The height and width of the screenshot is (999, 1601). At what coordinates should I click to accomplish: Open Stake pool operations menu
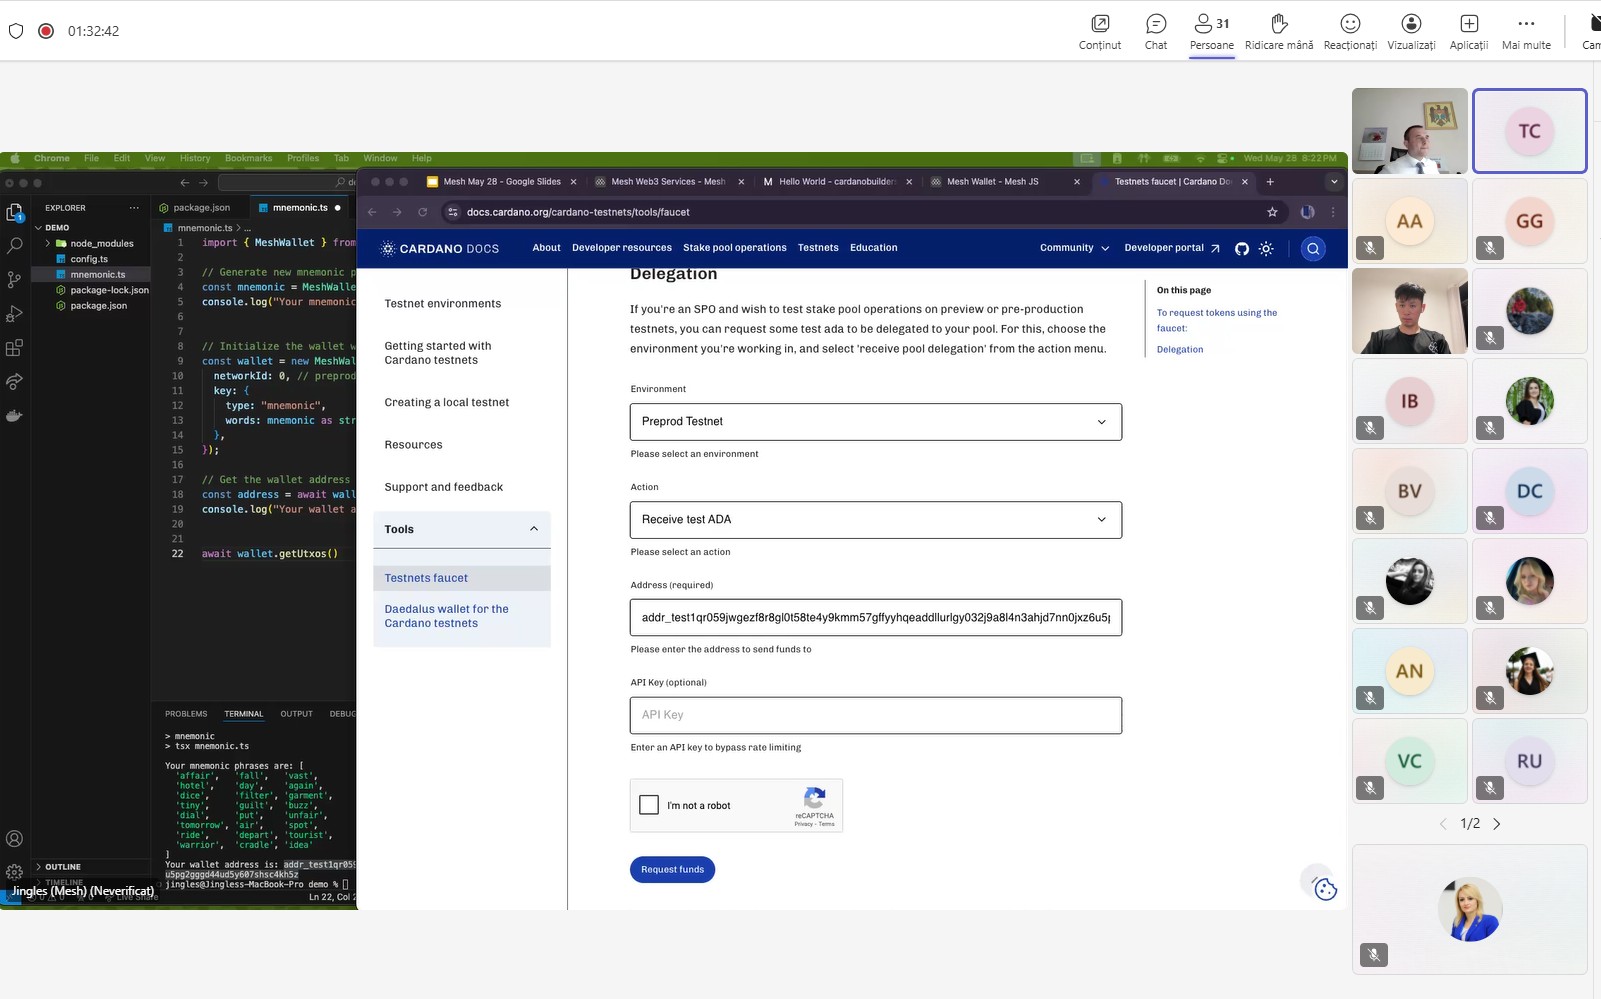point(735,248)
